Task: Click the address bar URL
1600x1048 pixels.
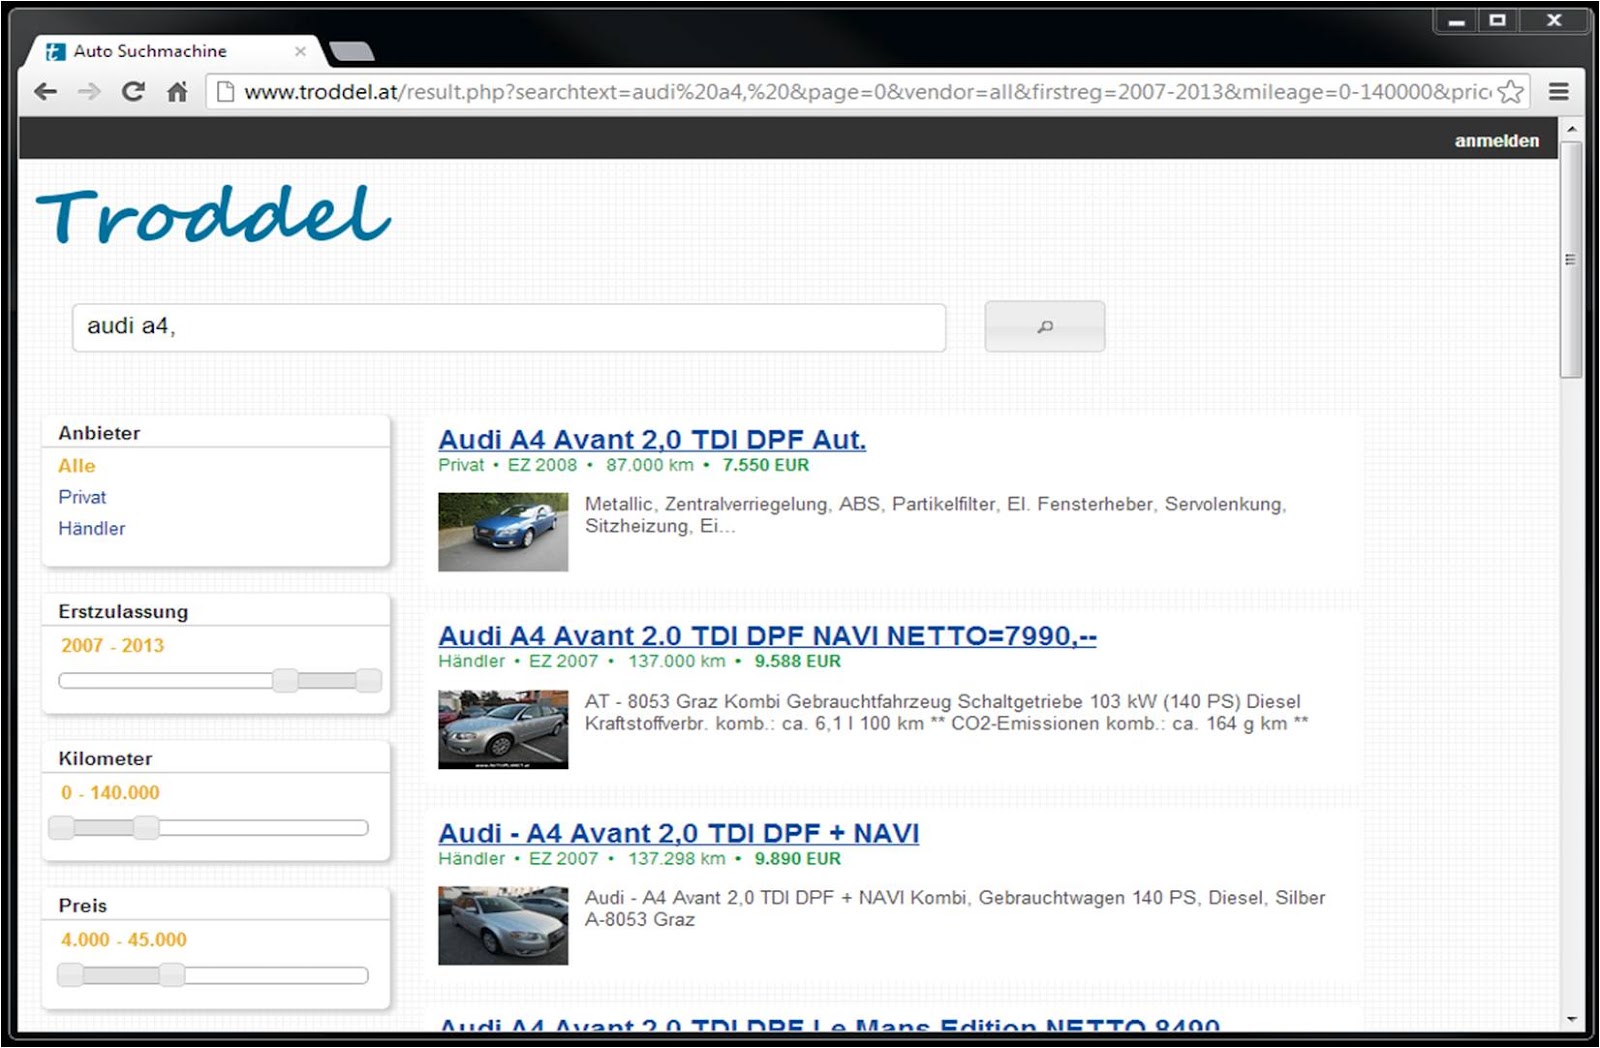Action: [866, 92]
